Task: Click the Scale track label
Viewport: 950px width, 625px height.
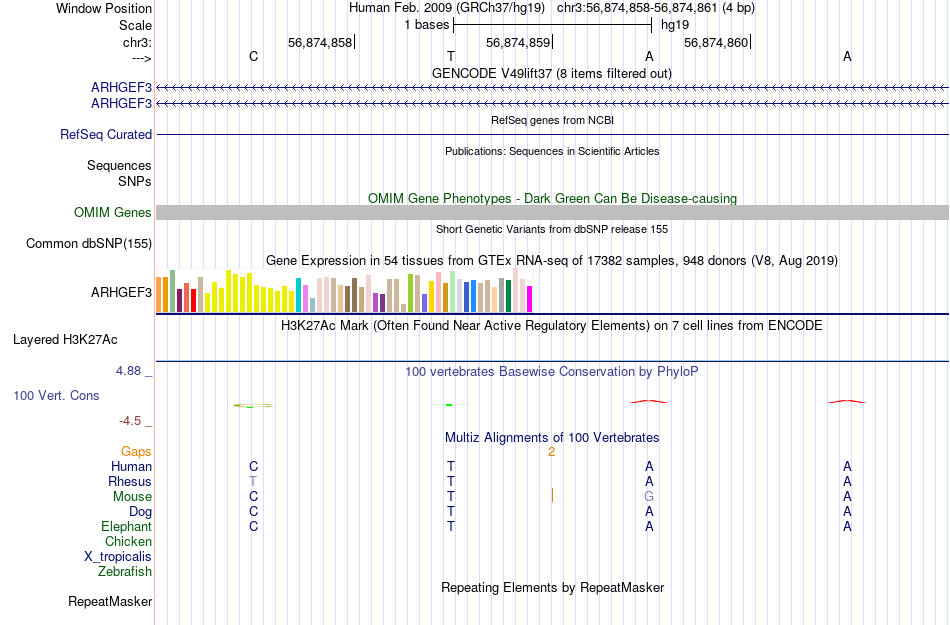Action: pos(135,25)
